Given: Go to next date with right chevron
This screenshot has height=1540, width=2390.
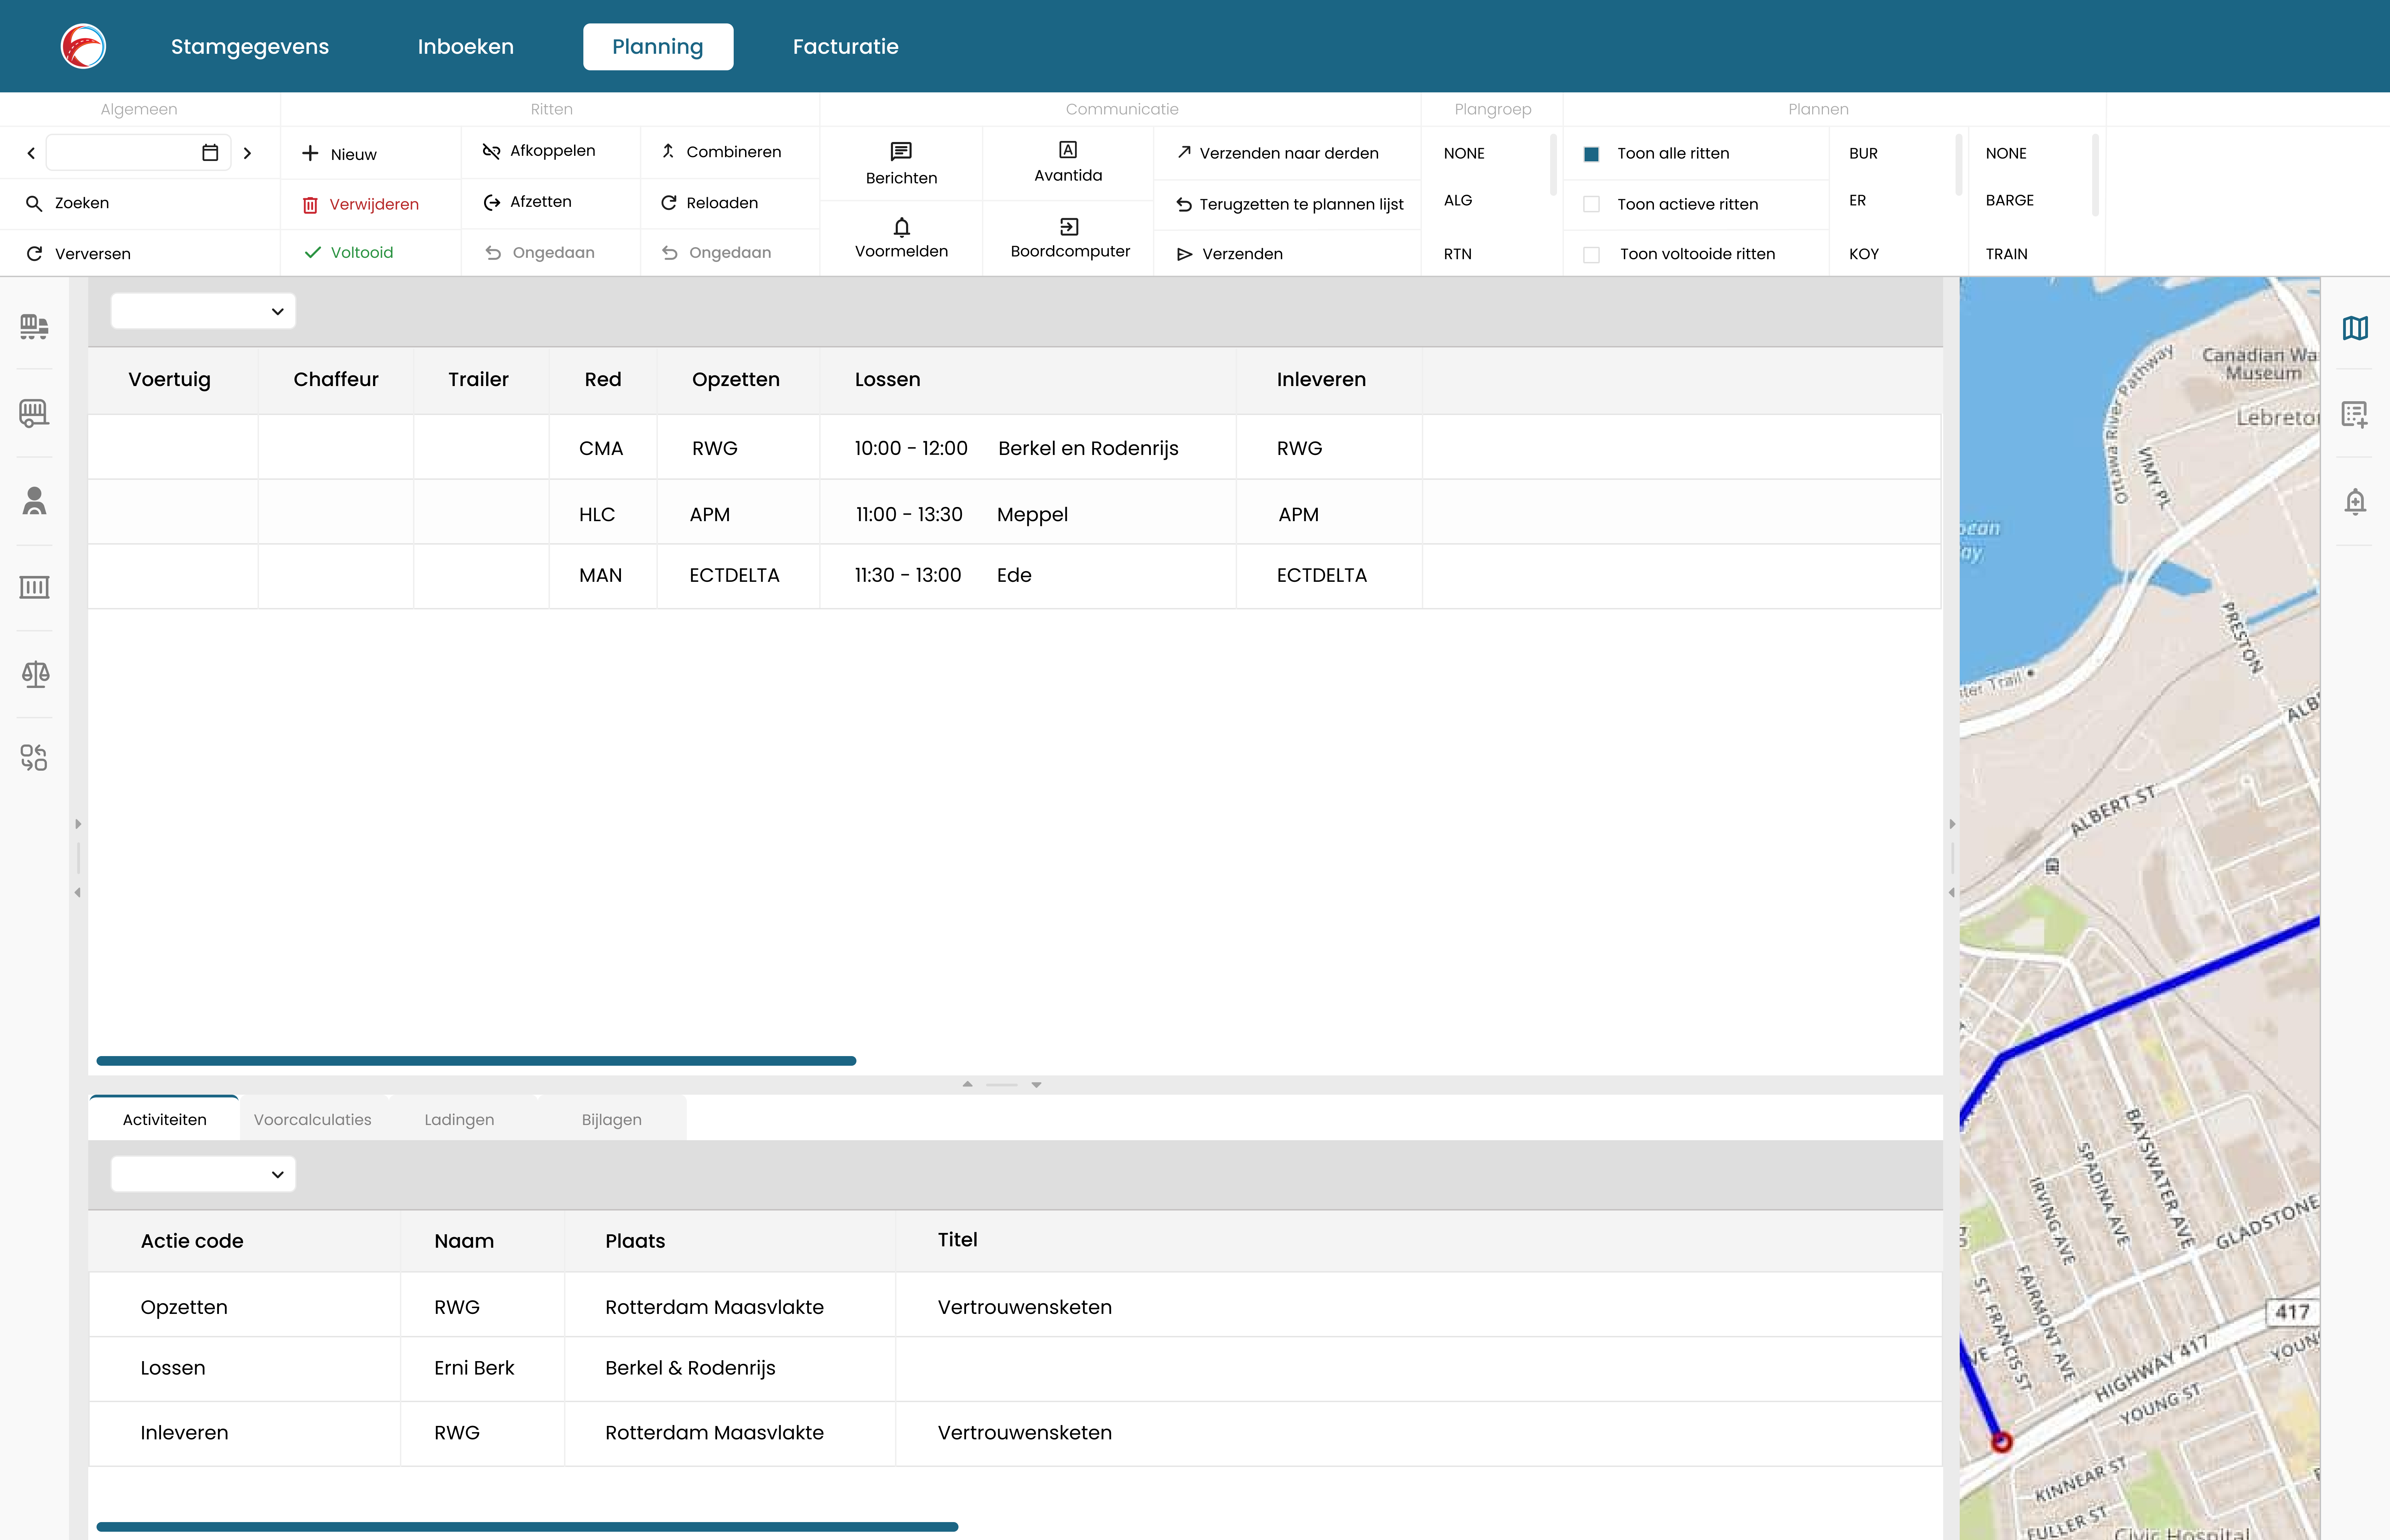Looking at the screenshot, I should [x=247, y=153].
